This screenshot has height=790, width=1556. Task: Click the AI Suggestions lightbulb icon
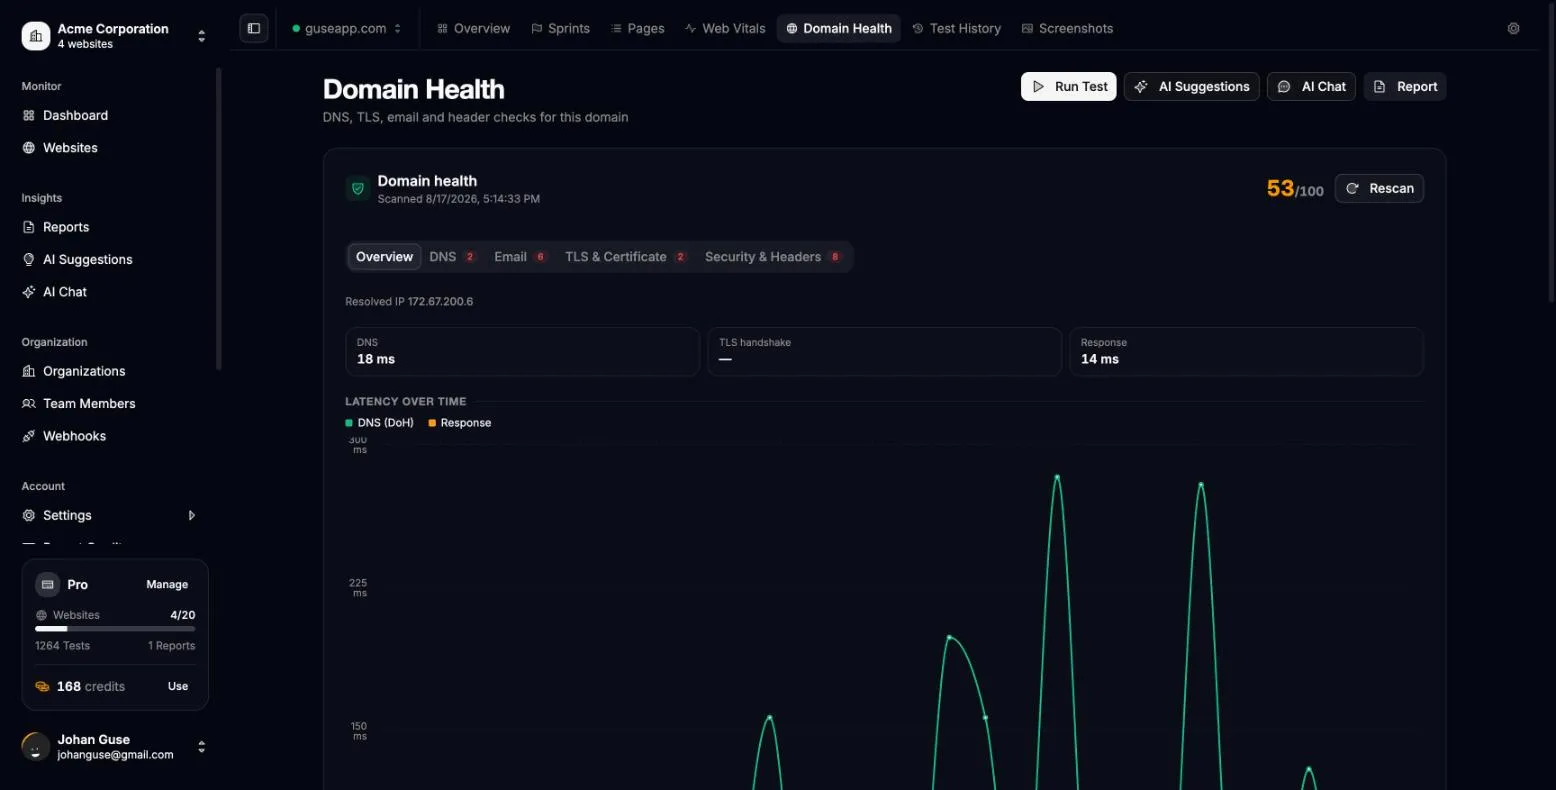pyautogui.click(x=29, y=259)
